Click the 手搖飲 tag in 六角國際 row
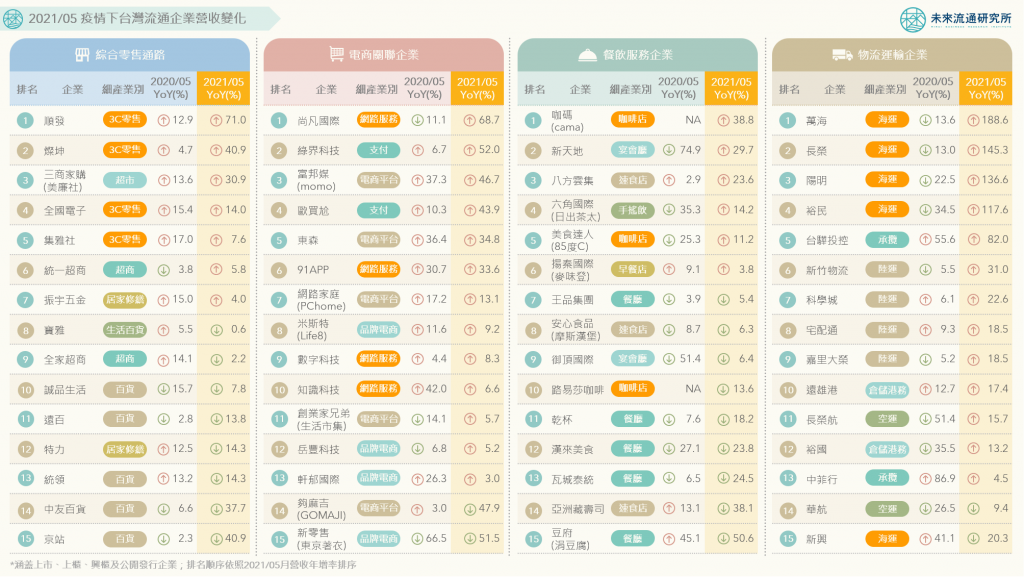This screenshot has height=577, width=1024. pos(633,210)
